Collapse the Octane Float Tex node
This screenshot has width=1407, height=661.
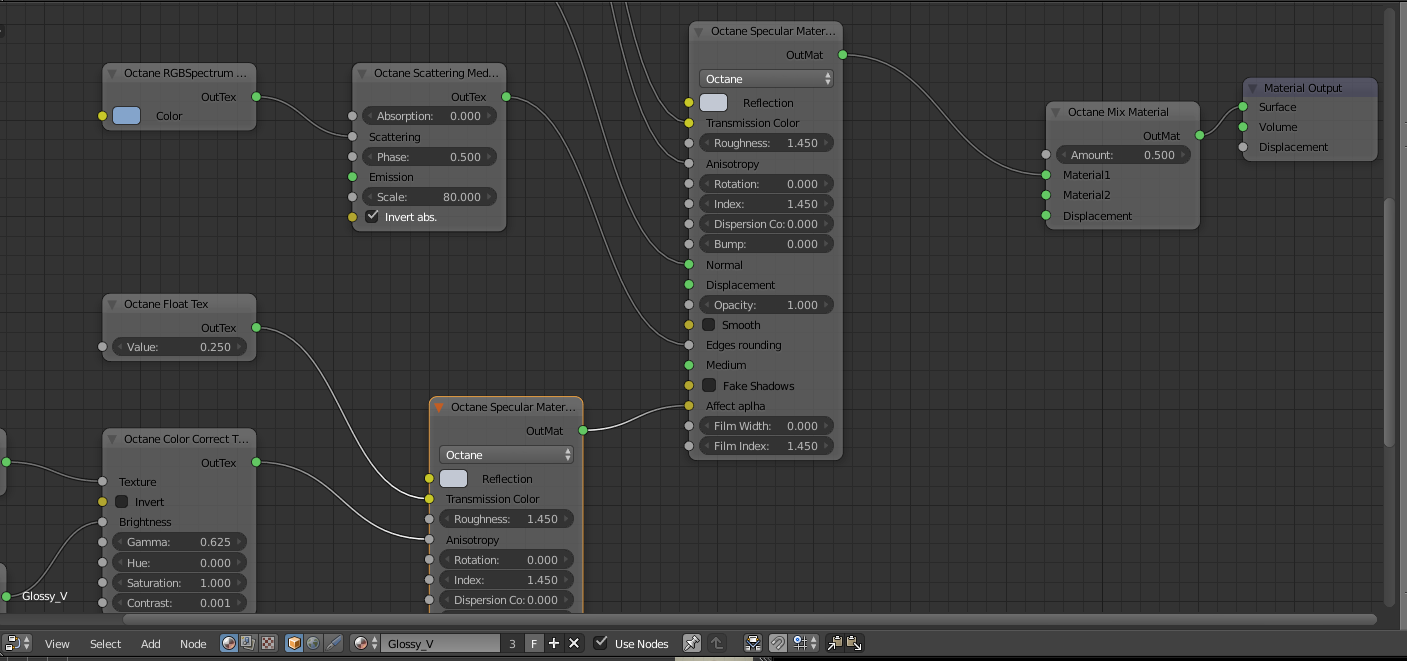point(113,304)
